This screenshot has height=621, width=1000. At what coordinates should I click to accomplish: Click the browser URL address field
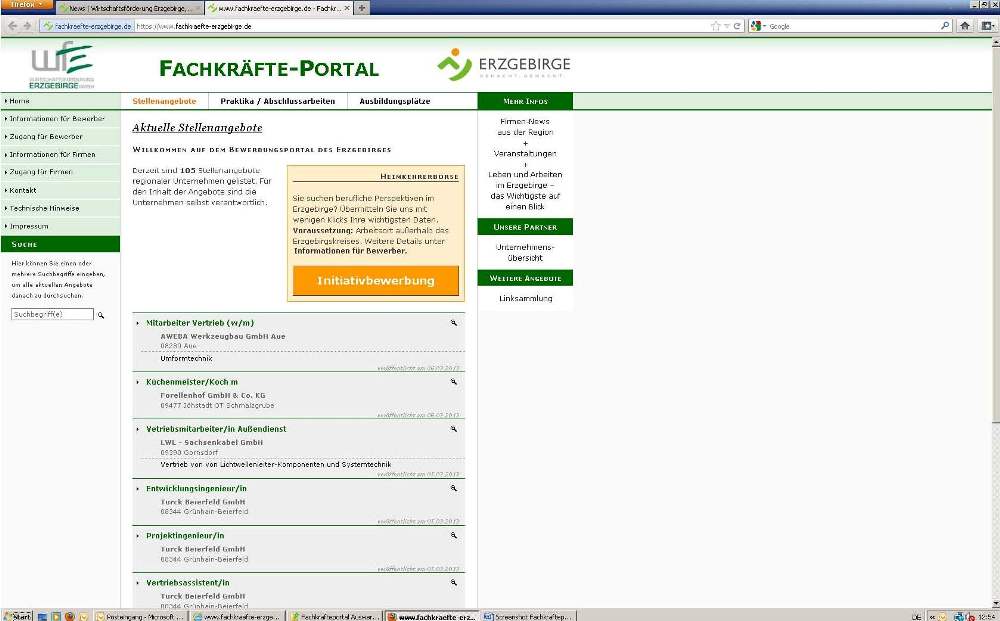pyautogui.click(x=421, y=26)
